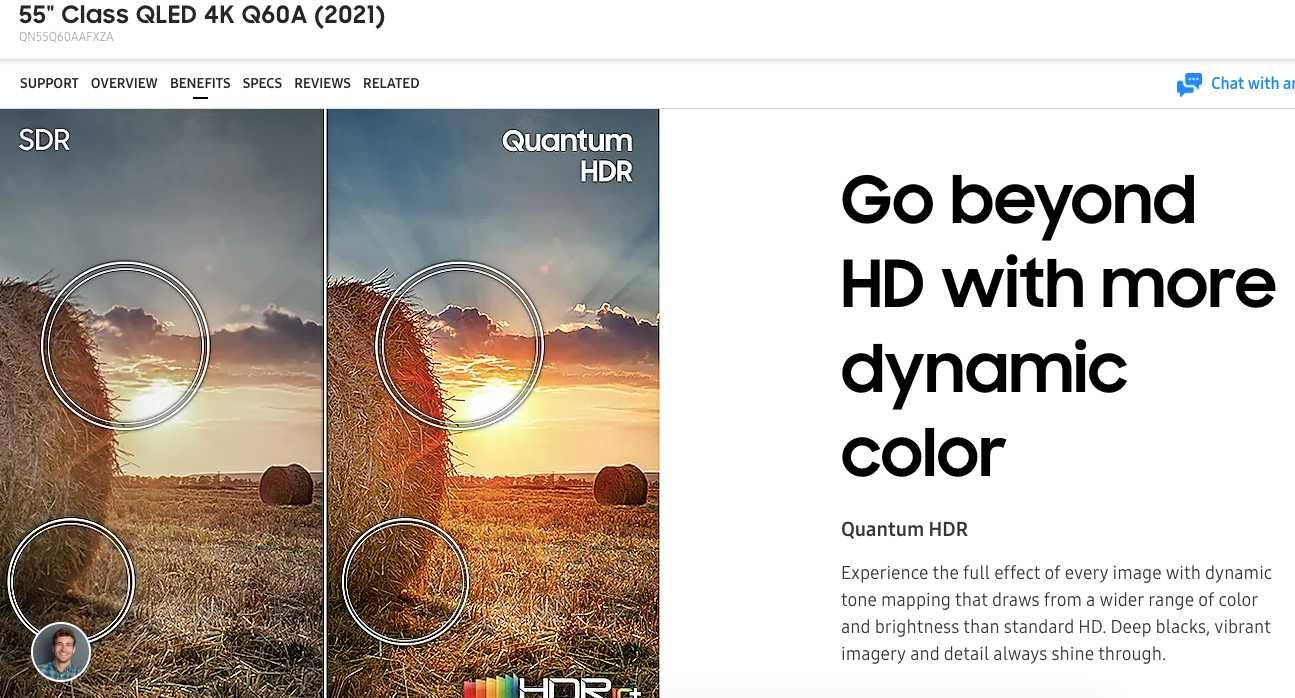Click the 55" Class QLED 4K Q60A title
Screen dimensions: 1295x698
click(202, 15)
